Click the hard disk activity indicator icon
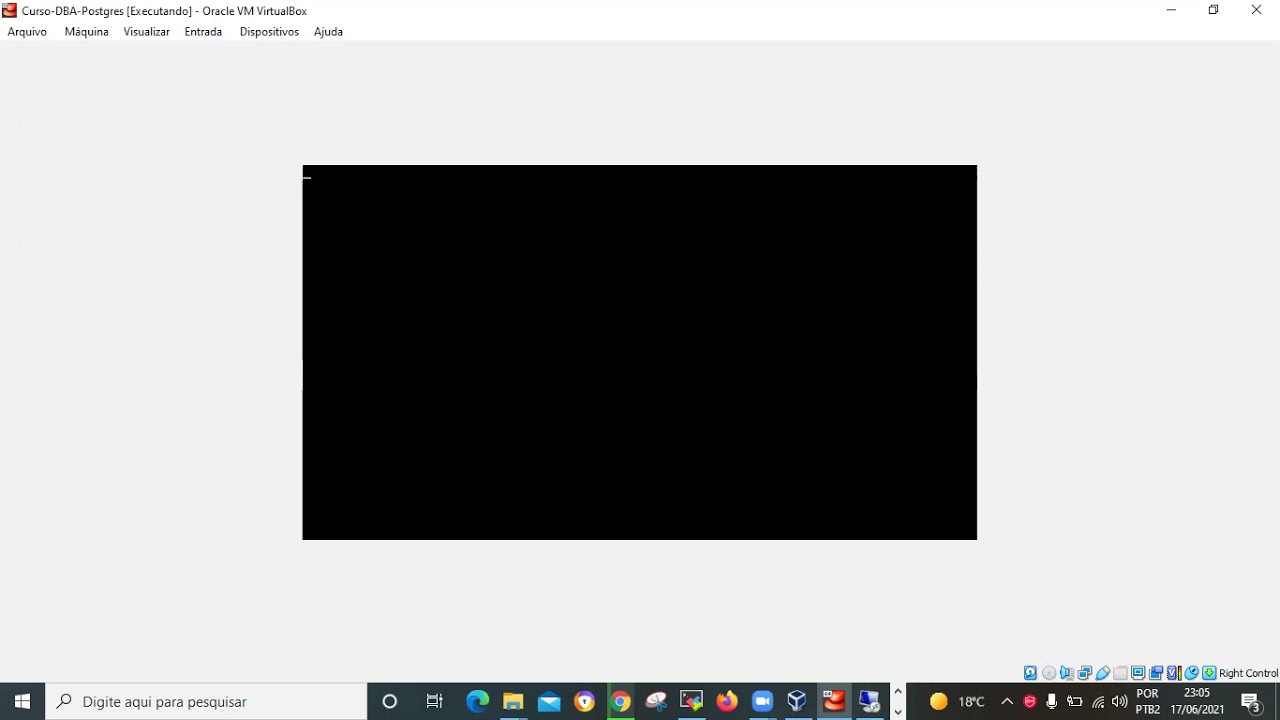Viewport: 1280px width, 720px height. [1030, 673]
